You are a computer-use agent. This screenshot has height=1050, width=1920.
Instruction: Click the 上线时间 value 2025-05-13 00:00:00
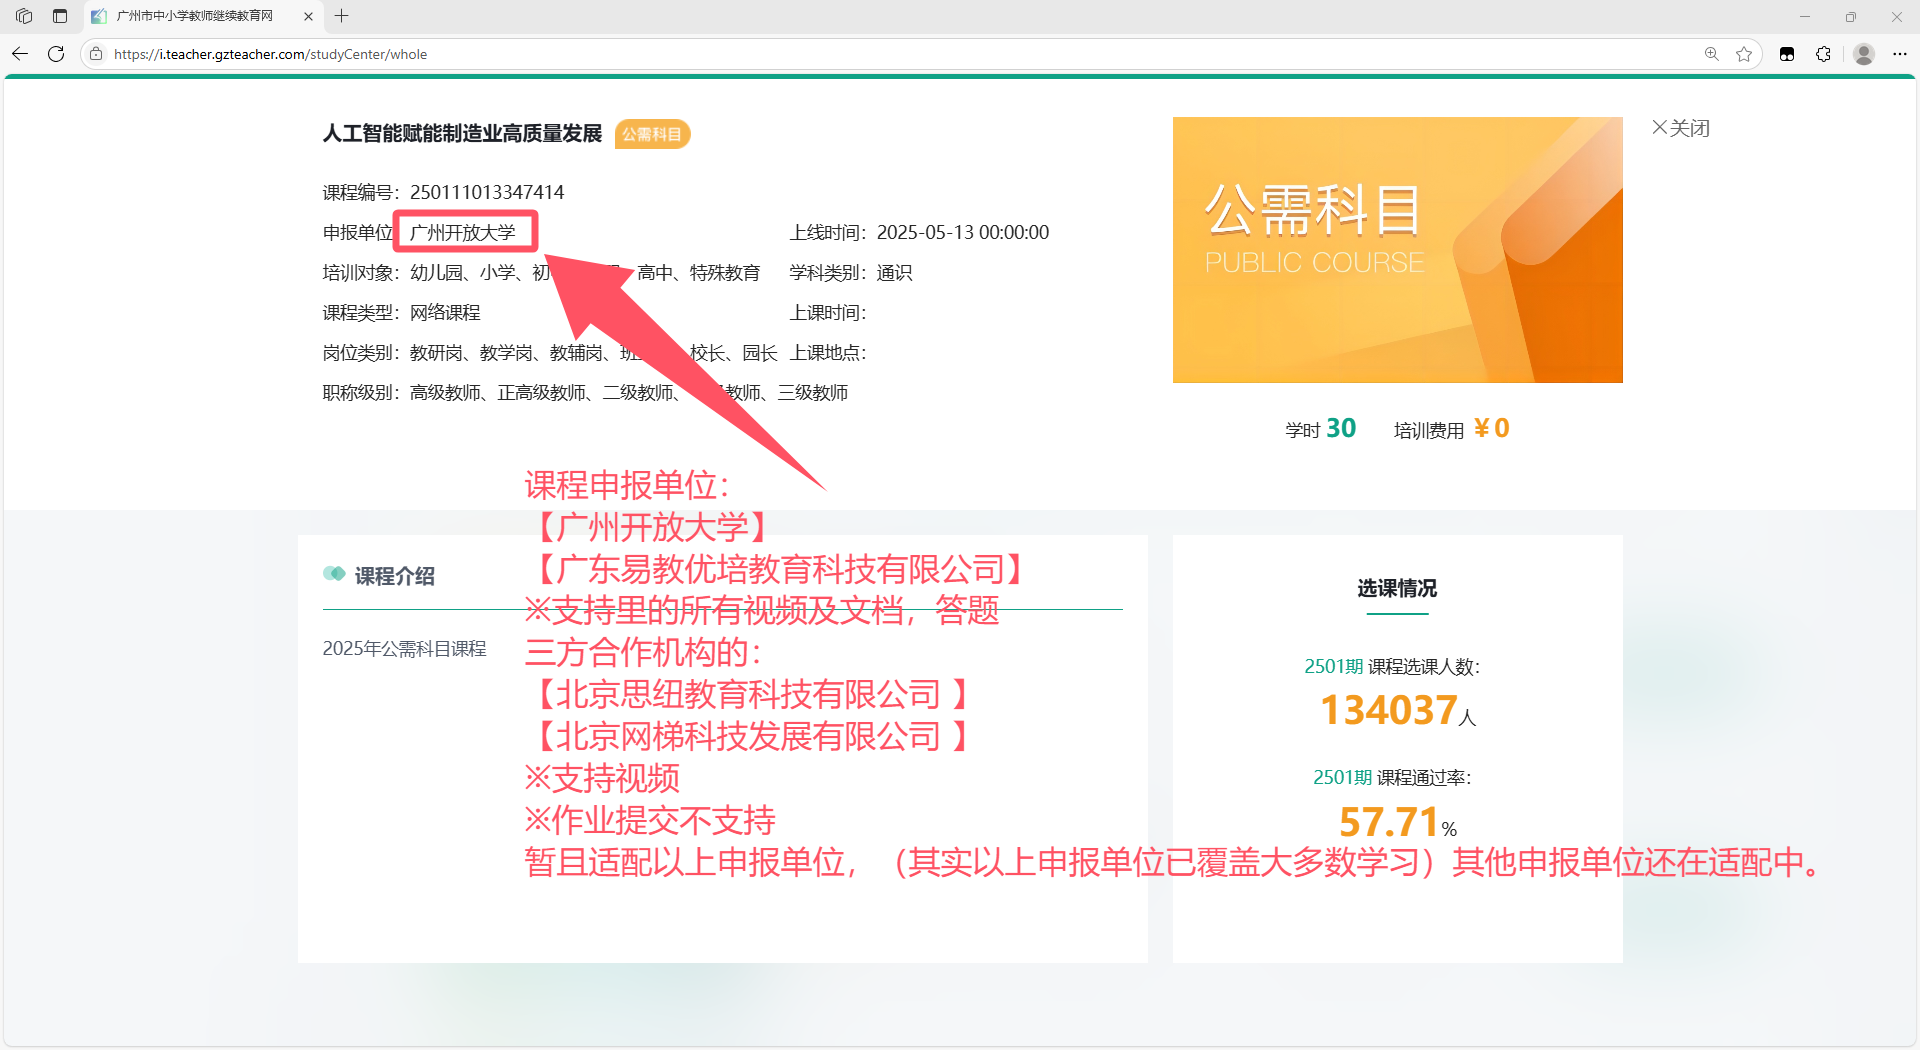963,232
